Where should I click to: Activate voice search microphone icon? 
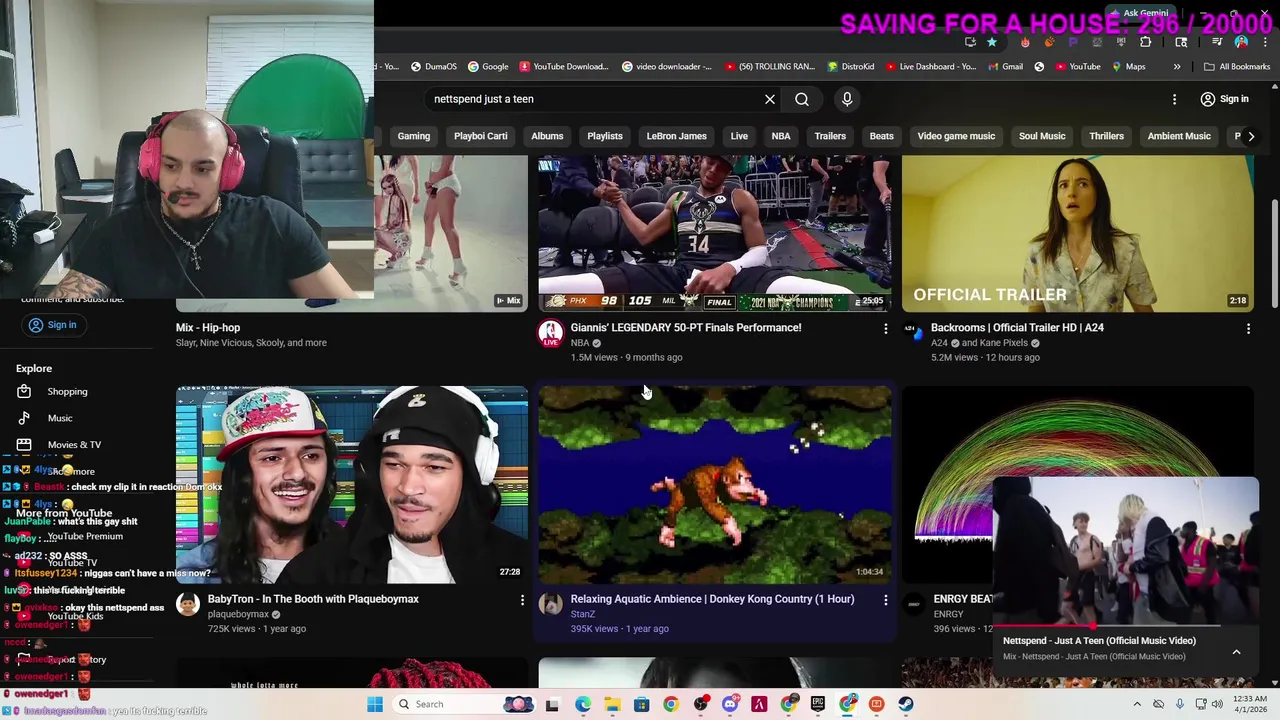(847, 99)
